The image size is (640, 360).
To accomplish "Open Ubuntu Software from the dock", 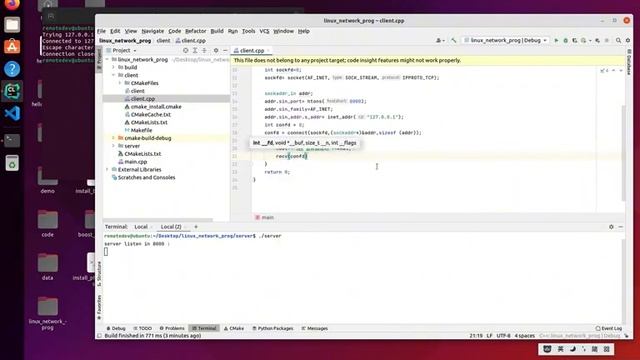I will [12, 47].
